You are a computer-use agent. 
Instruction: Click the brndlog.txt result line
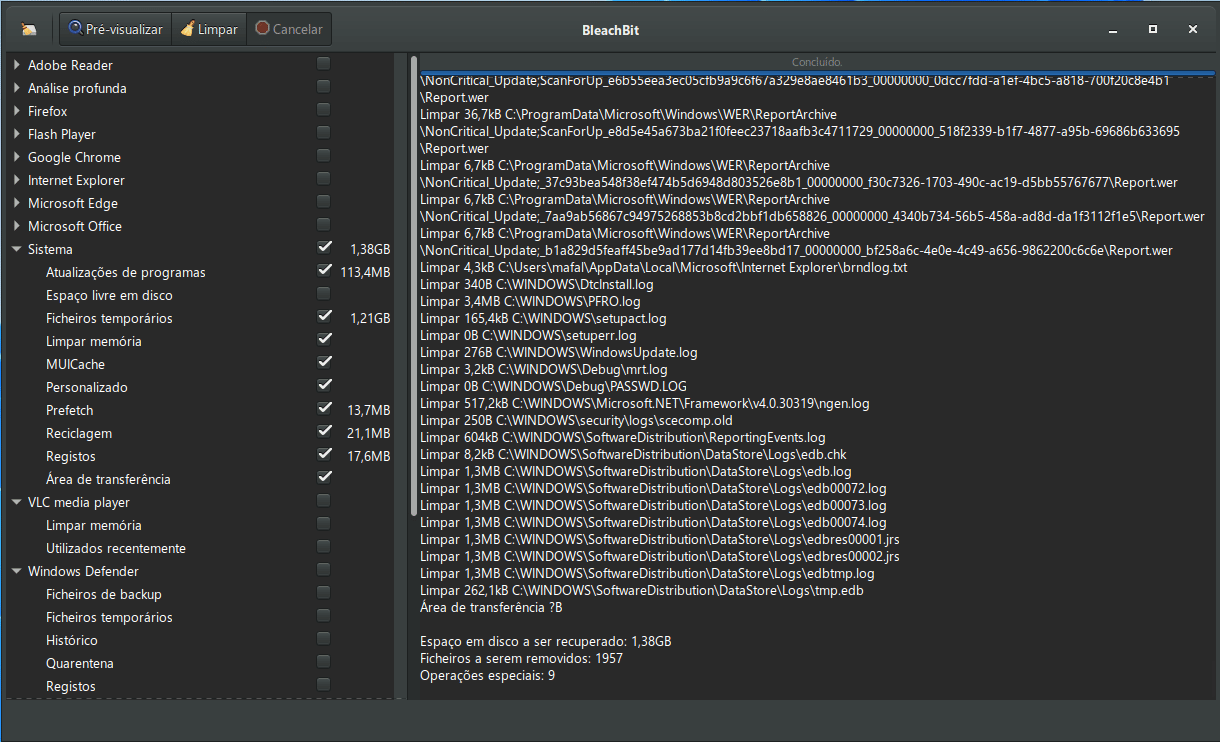click(x=664, y=267)
